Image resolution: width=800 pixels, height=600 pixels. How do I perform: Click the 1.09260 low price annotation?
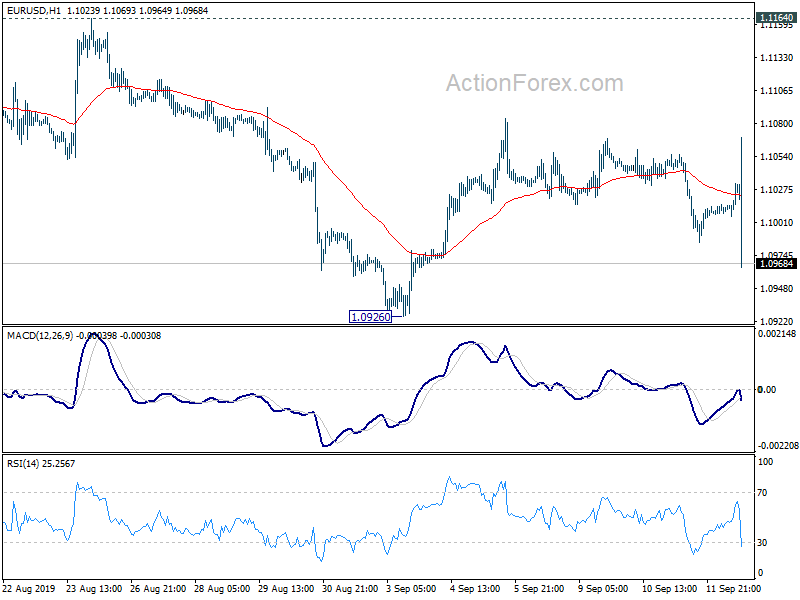tap(371, 317)
